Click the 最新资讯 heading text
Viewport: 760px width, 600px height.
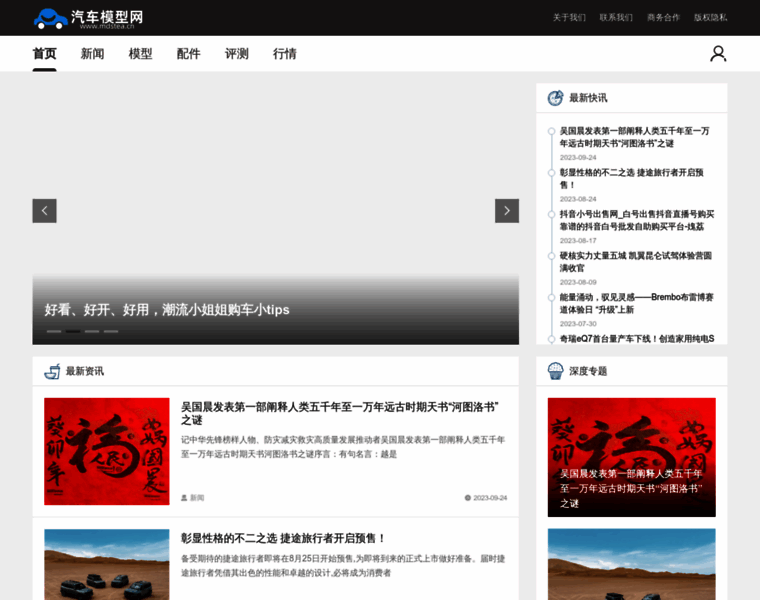click(85, 371)
